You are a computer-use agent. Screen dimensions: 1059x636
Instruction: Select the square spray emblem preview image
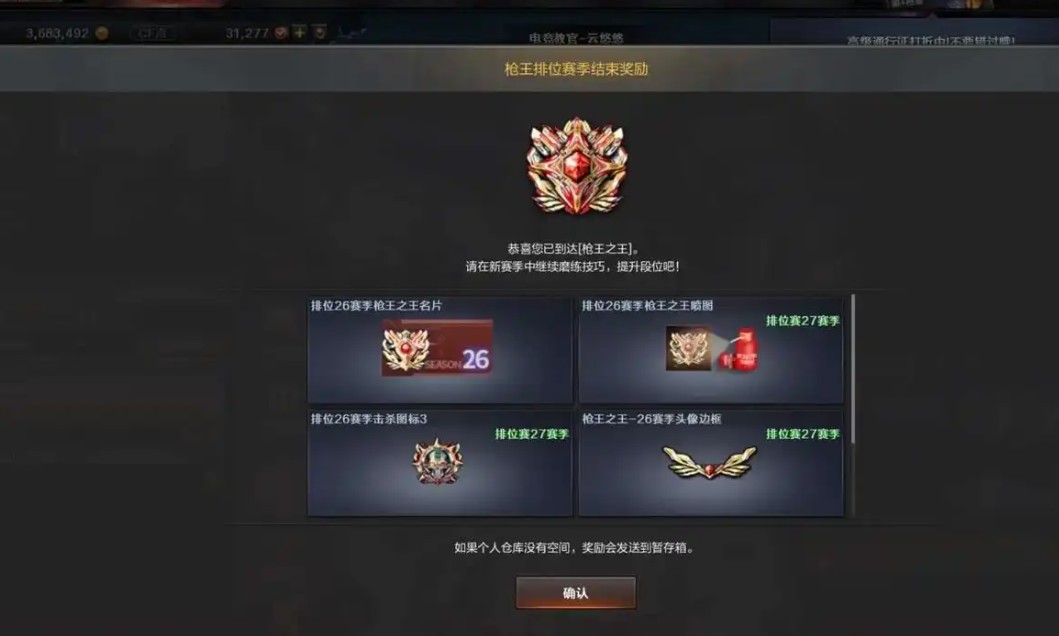click(x=688, y=348)
